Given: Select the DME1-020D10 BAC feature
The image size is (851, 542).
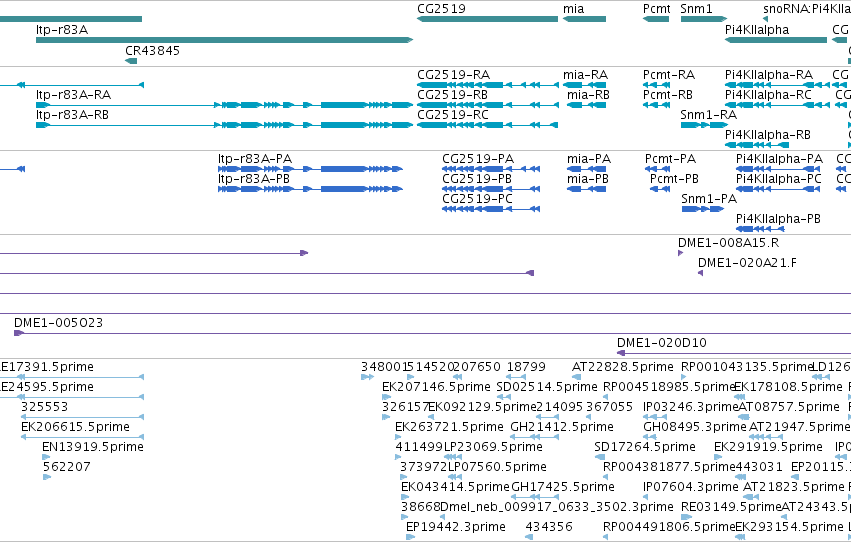Looking at the screenshot, I should (x=734, y=353).
